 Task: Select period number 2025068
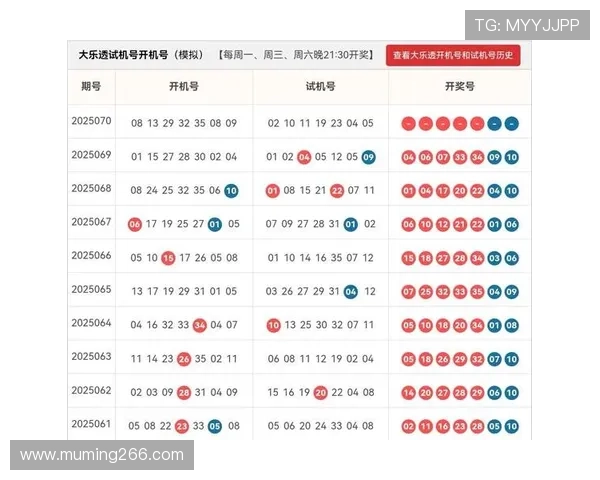91,188
